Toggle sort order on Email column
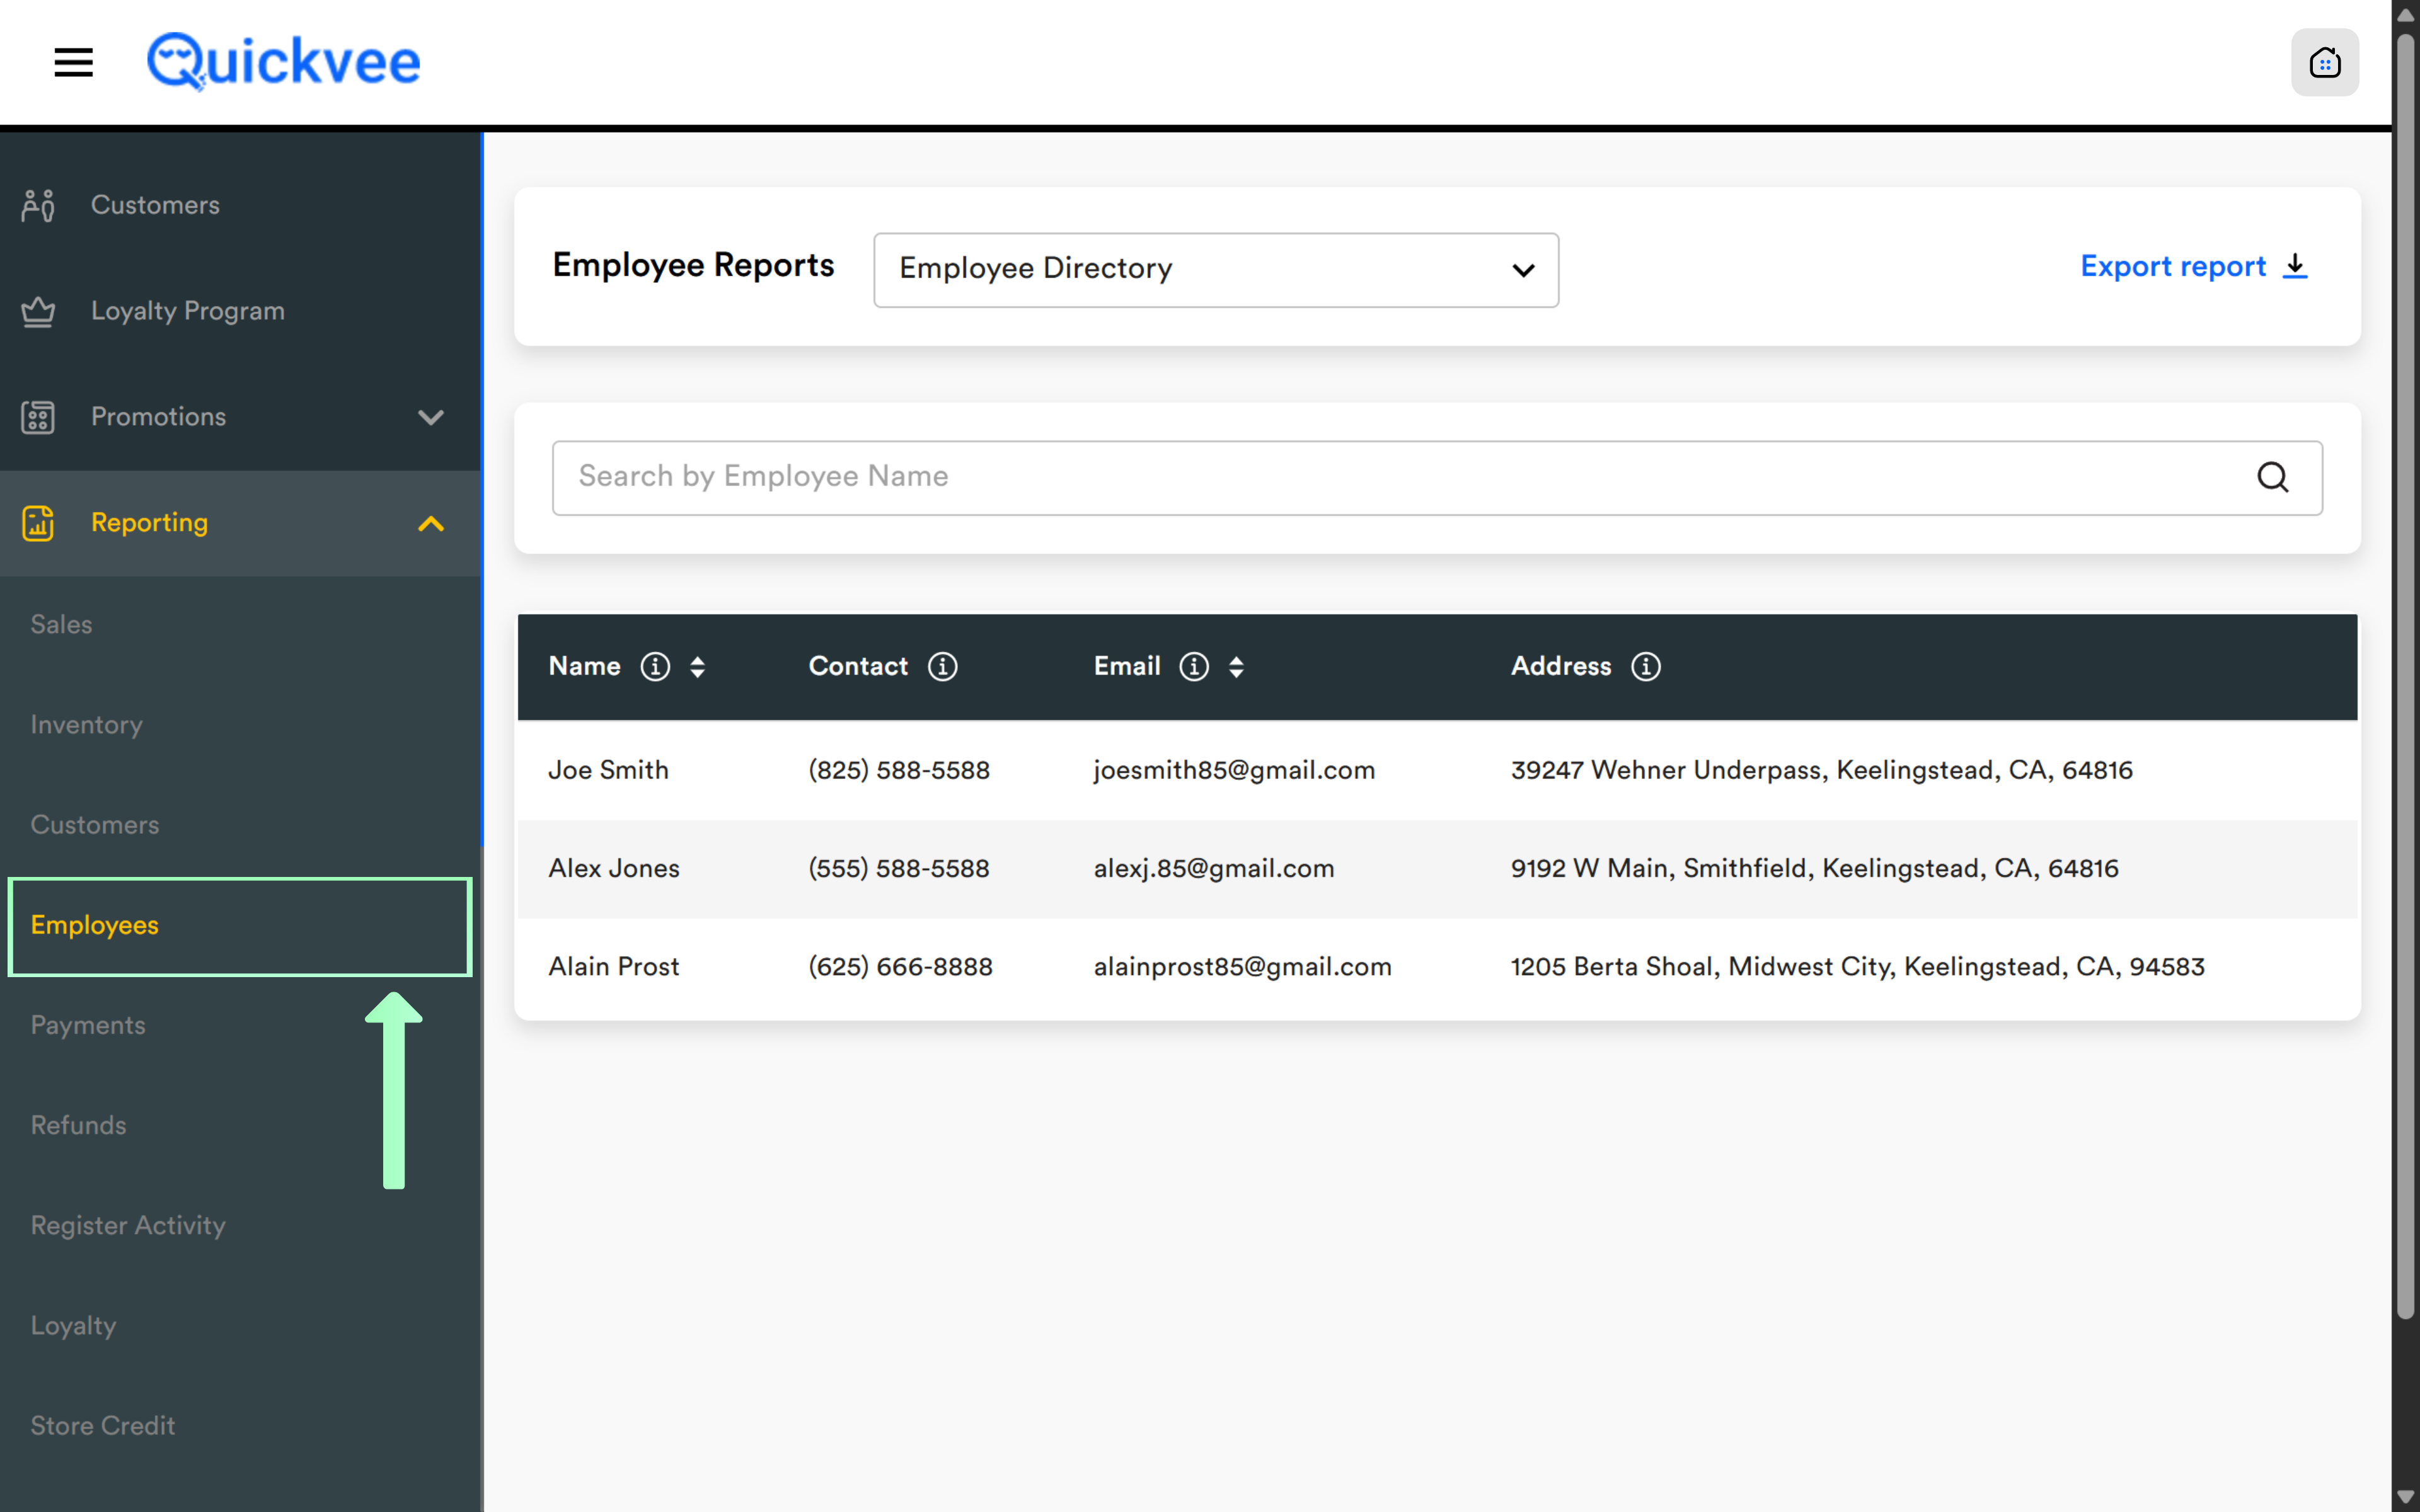Viewport: 2420px width, 1512px height. 1236,666
